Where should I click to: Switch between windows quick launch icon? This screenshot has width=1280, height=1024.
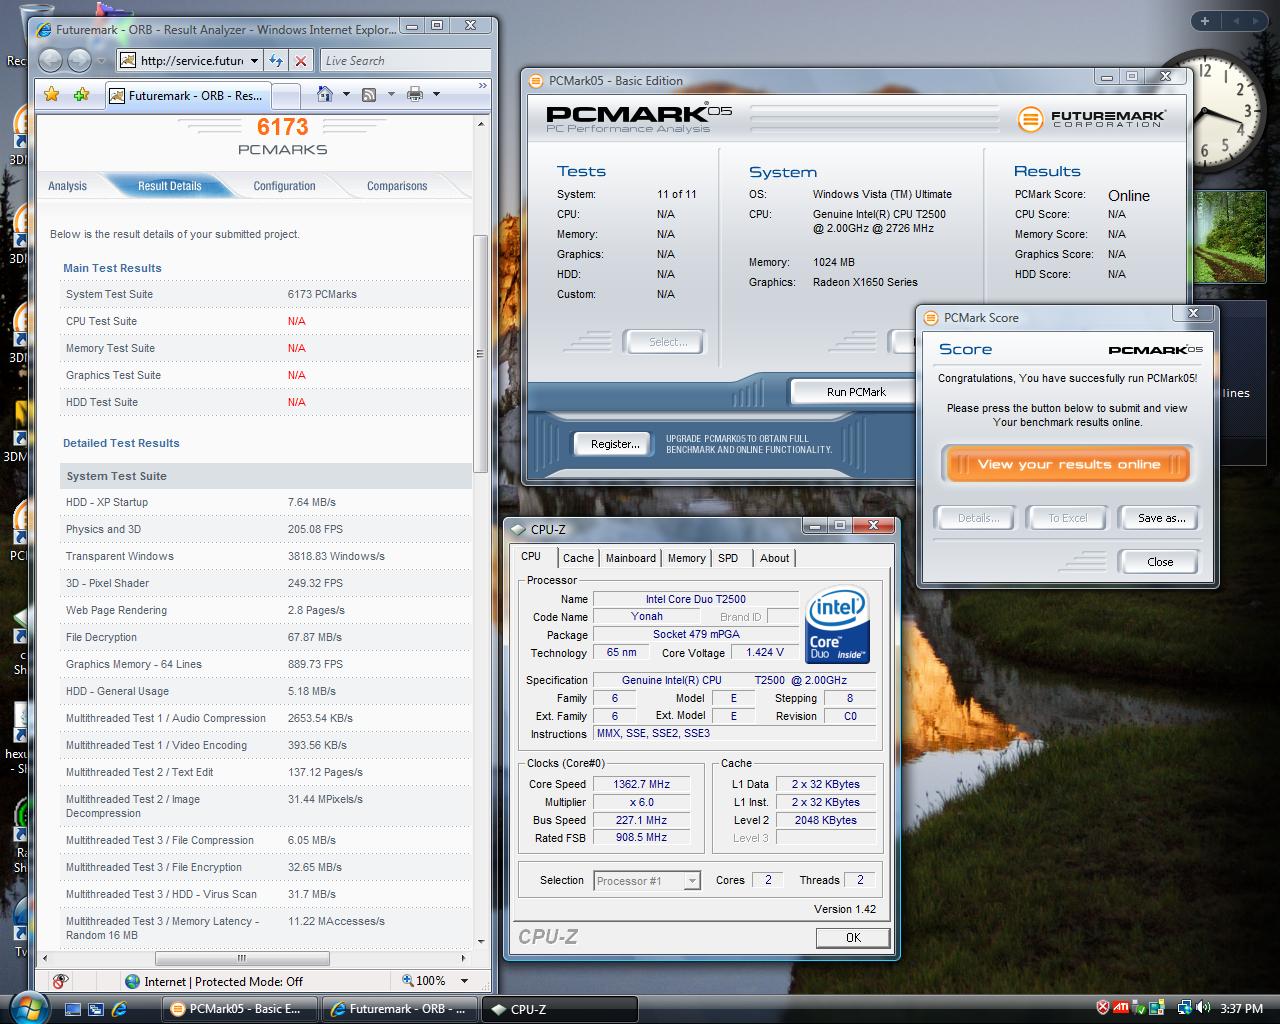(96, 1009)
